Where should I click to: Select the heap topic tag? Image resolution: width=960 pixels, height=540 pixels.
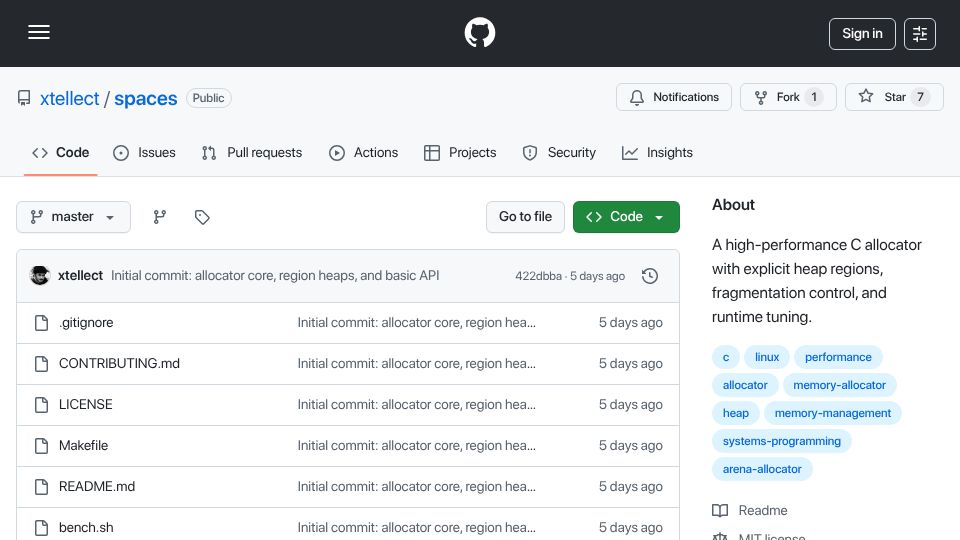[736, 413]
